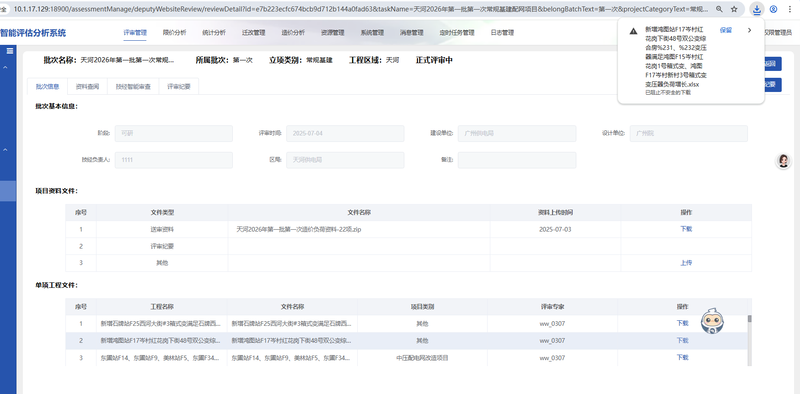The width and height of the screenshot is (800, 394).
Task: Click the upload date 2025-07-03 cell
Action: (x=555, y=230)
